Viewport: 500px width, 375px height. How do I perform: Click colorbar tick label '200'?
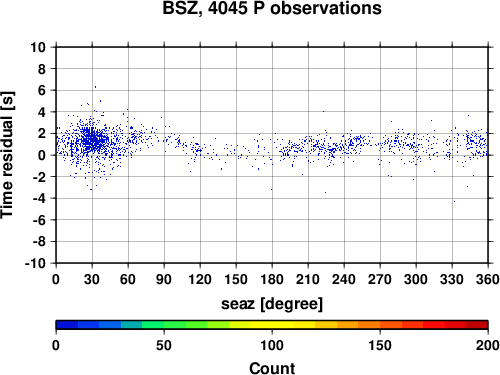click(488, 345)
